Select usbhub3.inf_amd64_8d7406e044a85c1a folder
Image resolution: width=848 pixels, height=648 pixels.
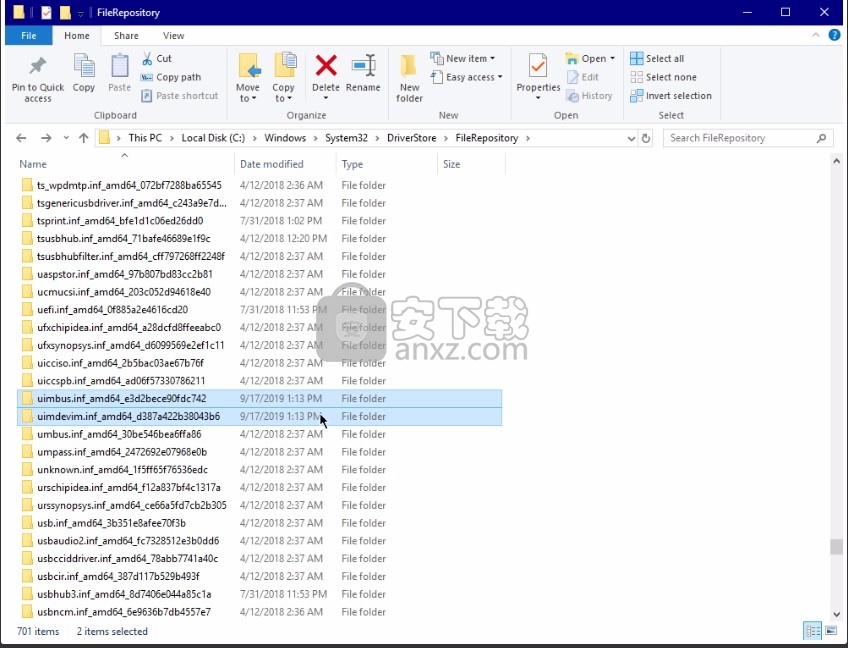(260, 594)
